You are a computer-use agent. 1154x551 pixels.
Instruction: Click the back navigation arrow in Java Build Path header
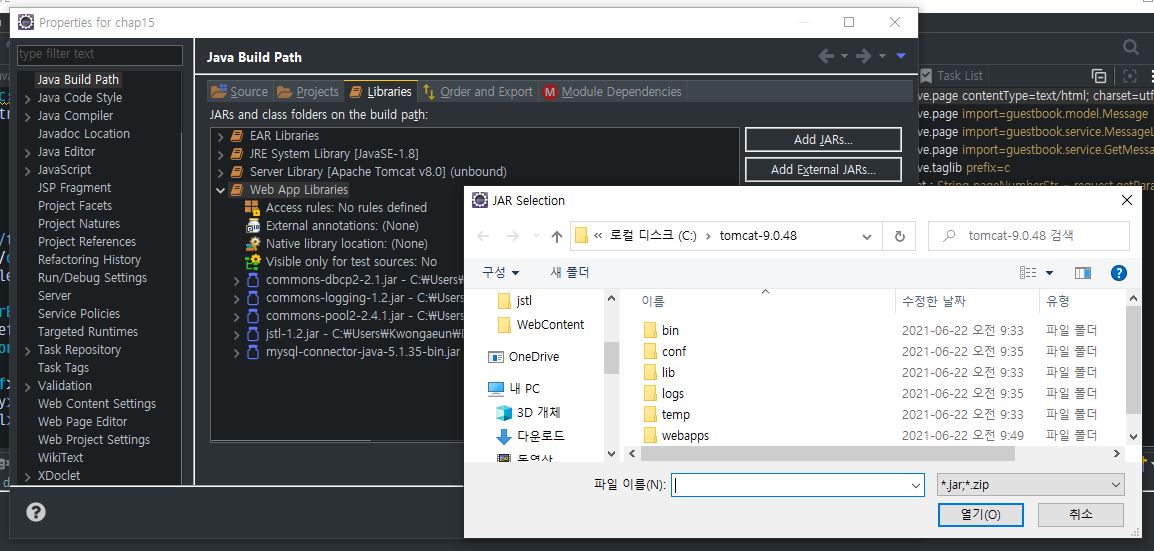826,57
